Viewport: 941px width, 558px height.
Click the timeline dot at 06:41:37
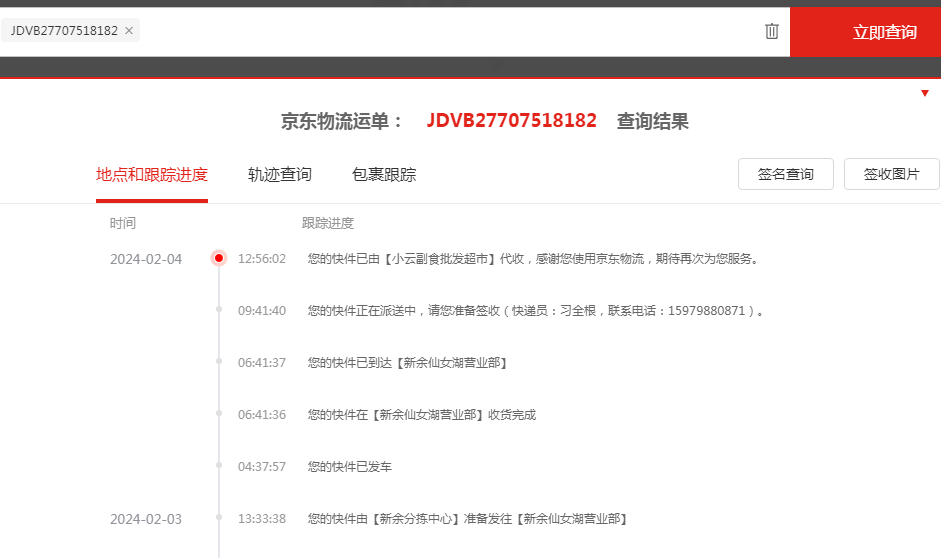[x=218, y=361]
